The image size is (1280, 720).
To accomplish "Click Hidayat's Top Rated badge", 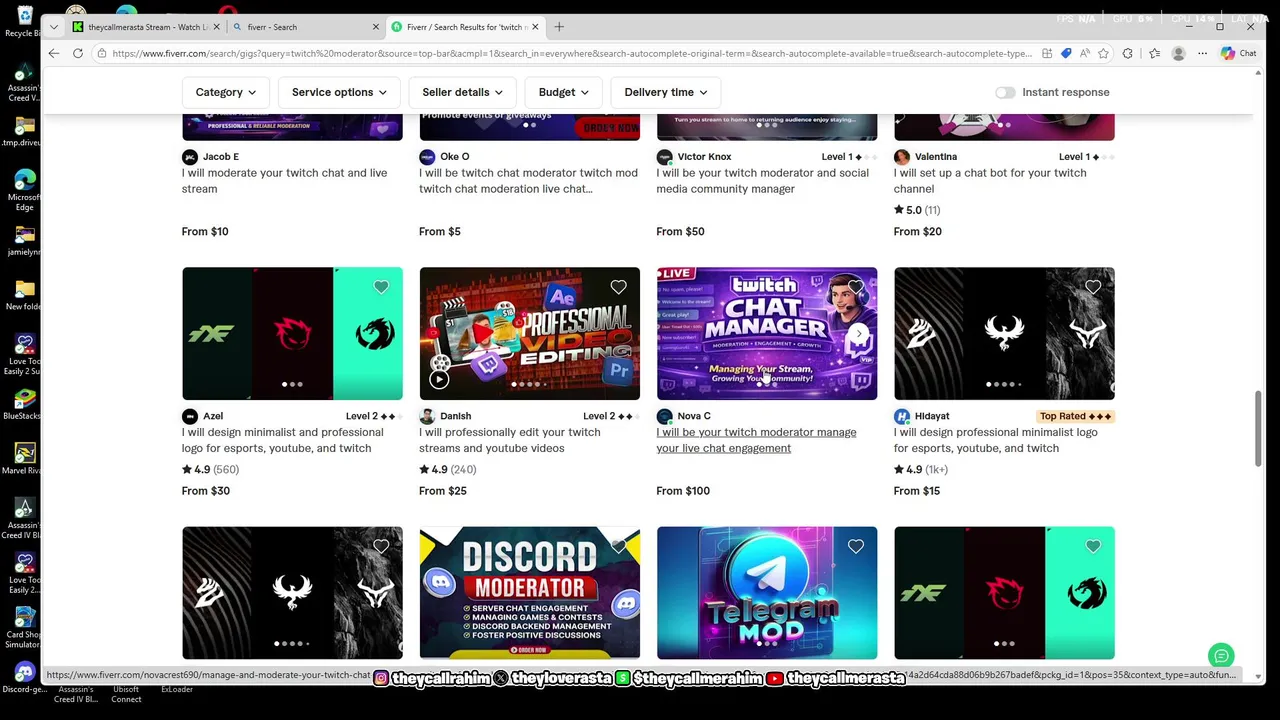I will (1076, 416).
